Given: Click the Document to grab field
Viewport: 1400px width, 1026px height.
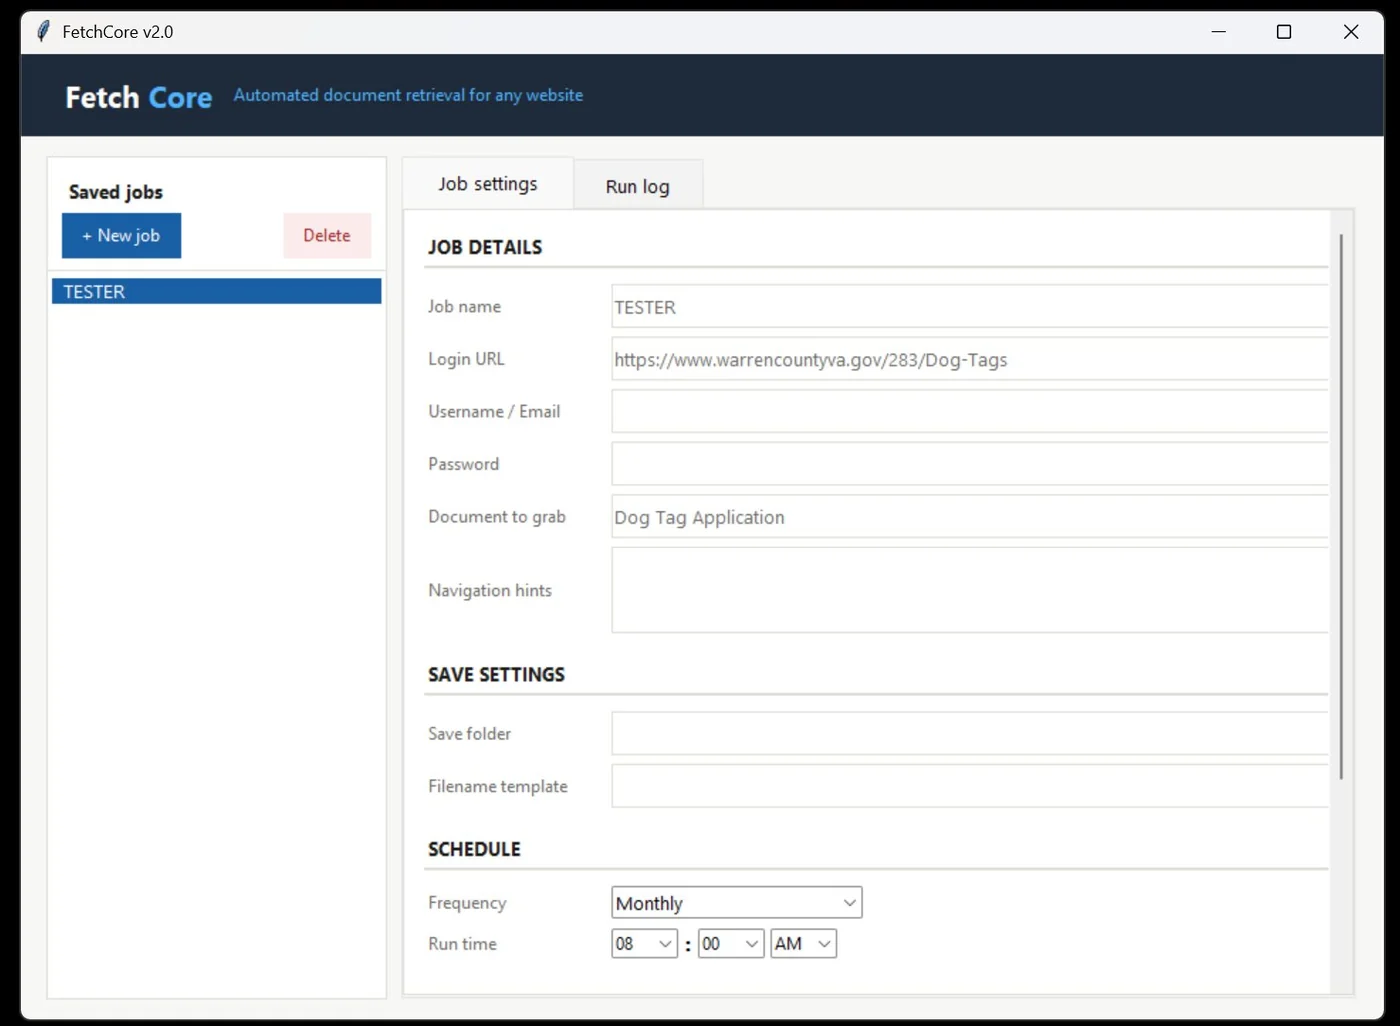Looking at the screenshot, I should [970, 517].
